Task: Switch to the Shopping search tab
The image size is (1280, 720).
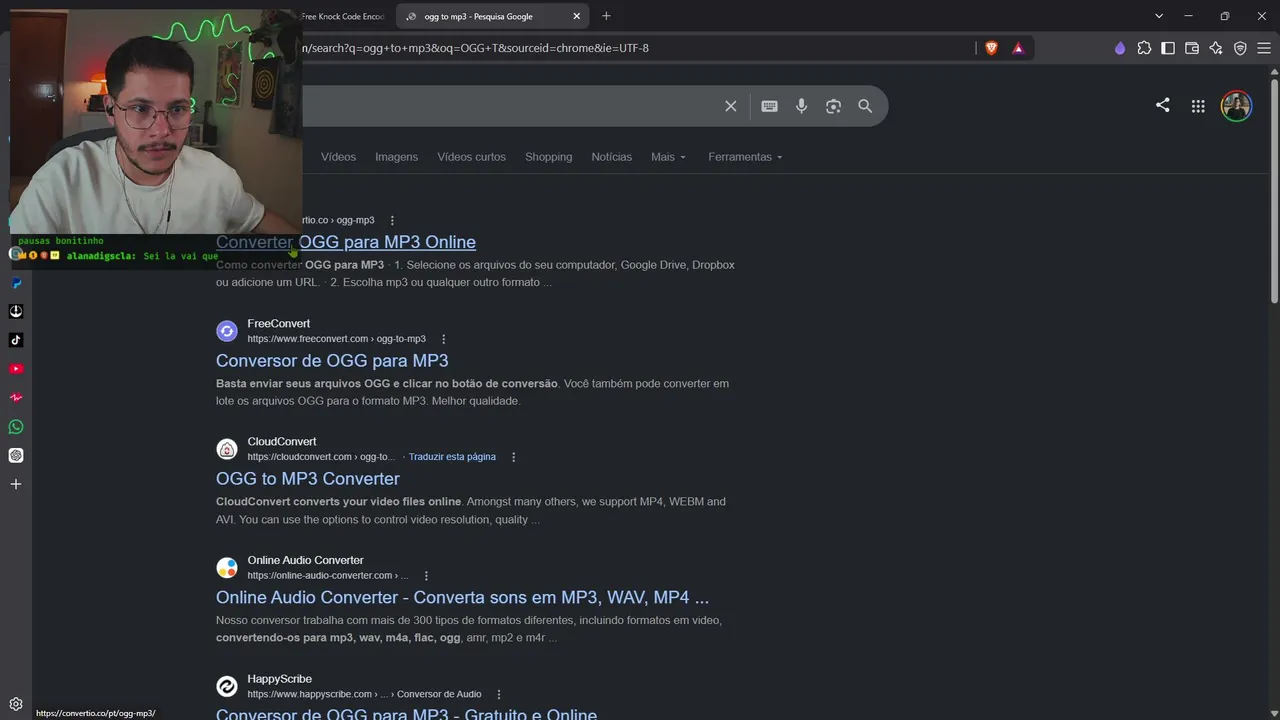Action: coord(549,157)
